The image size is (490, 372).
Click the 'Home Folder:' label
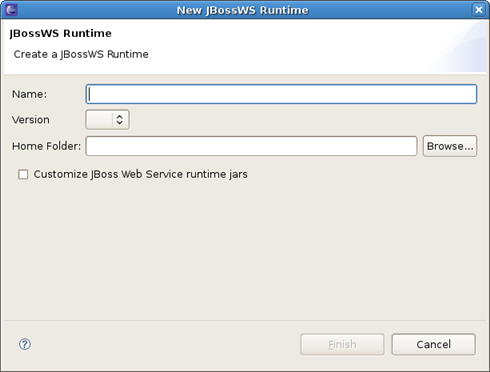click(46, 146)
